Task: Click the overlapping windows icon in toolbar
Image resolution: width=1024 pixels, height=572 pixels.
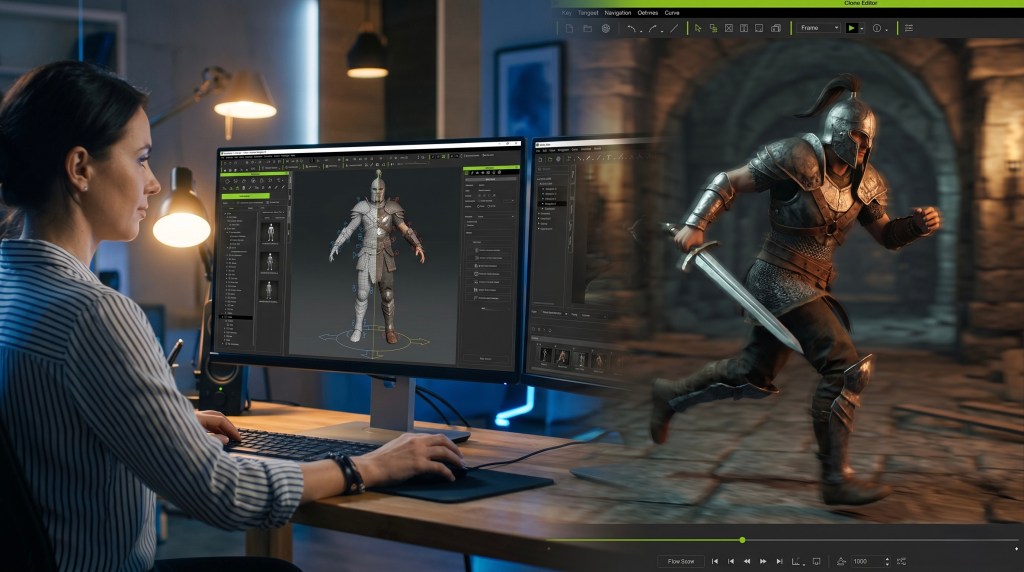Action: pyautogui.click(x=776, y=28)
